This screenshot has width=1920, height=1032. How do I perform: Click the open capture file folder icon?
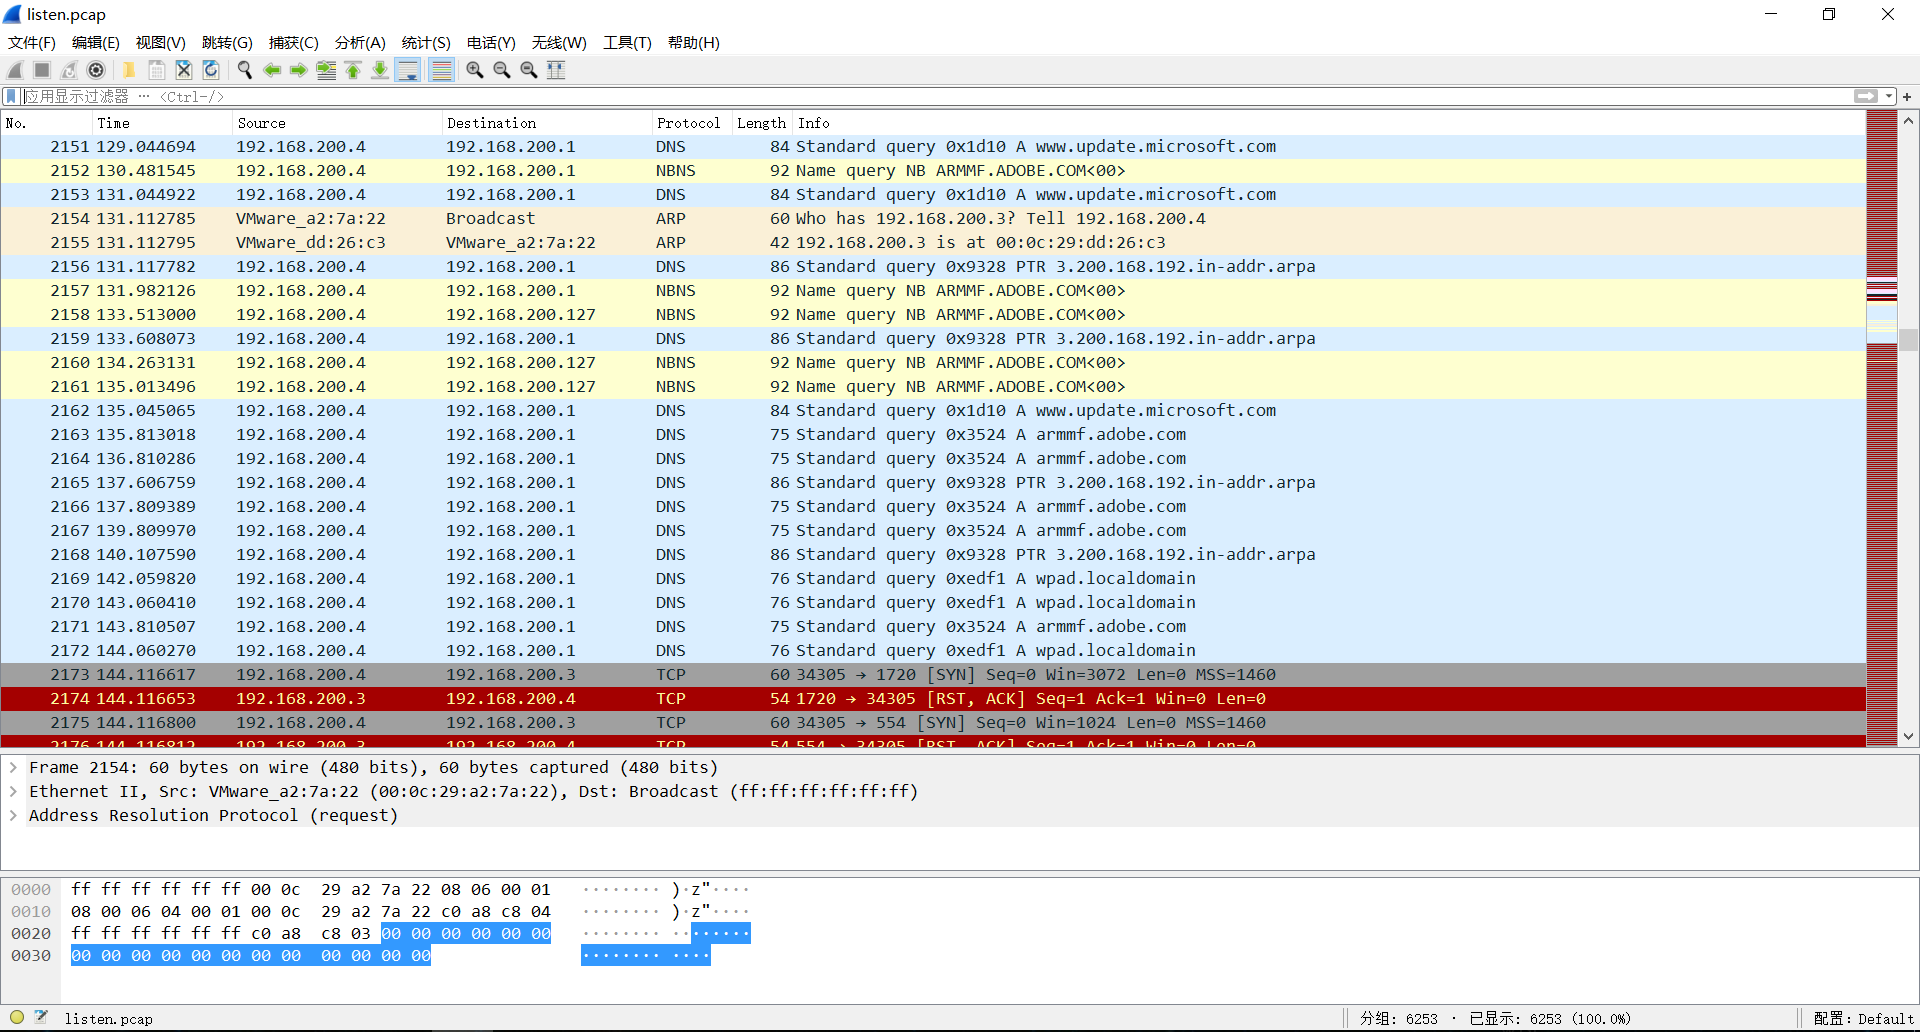click(x=129, y=70)
